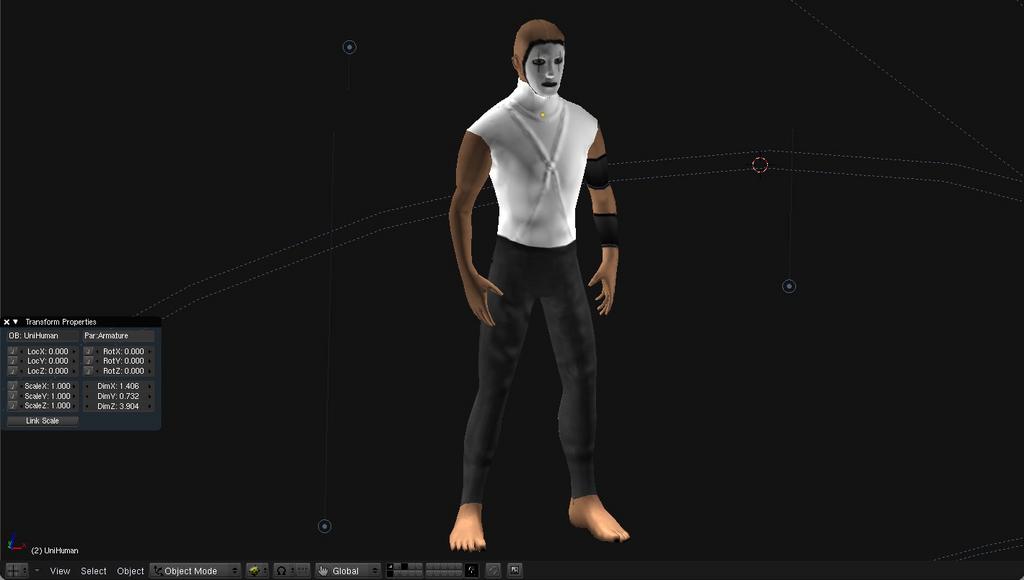This screenshot has width=1024, height=580.
Task: Select the lamp object near the floor left
Action: tap(325, 526)
